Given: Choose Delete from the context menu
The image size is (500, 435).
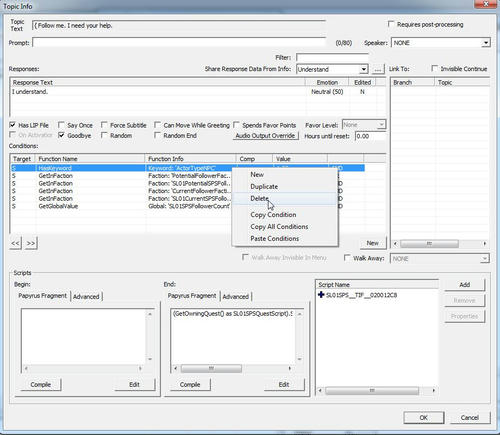Looking at the screenshot, I should point(259,199).
